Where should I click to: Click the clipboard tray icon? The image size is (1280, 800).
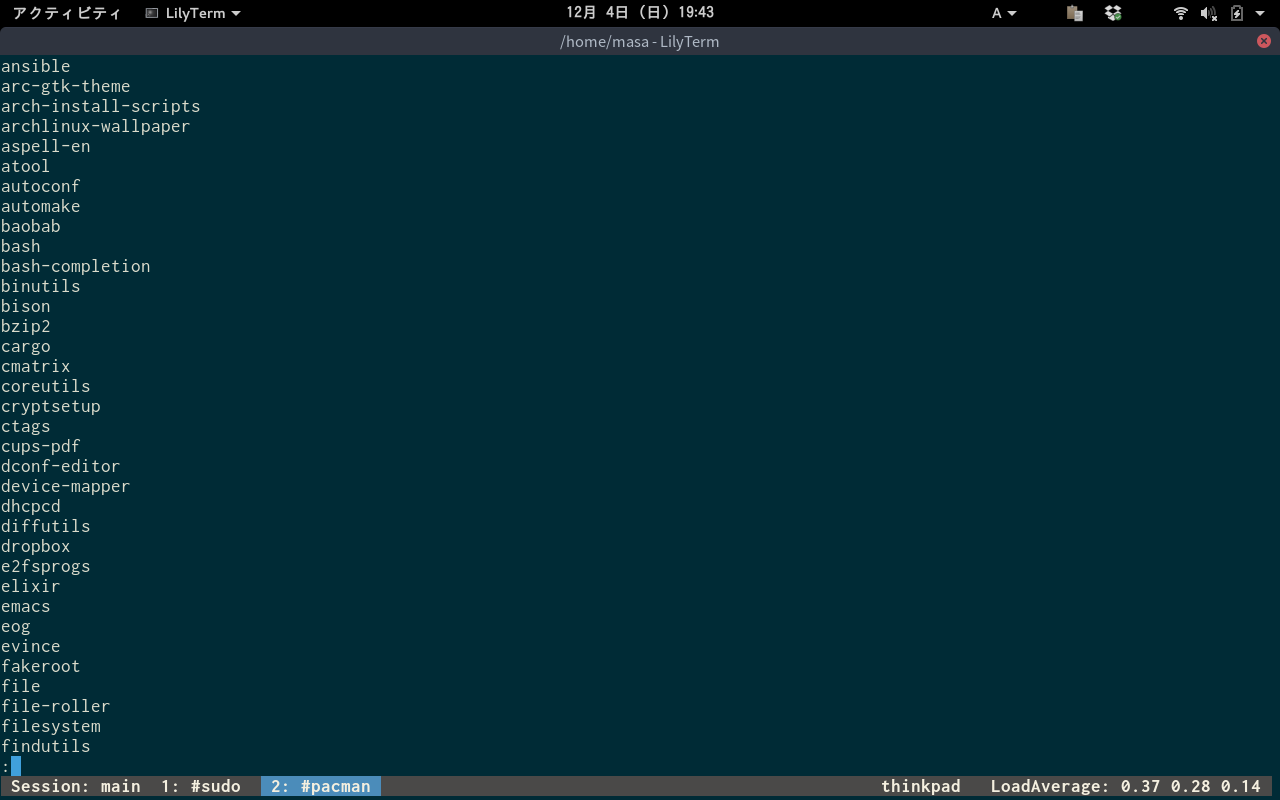tap(1075, 13)
